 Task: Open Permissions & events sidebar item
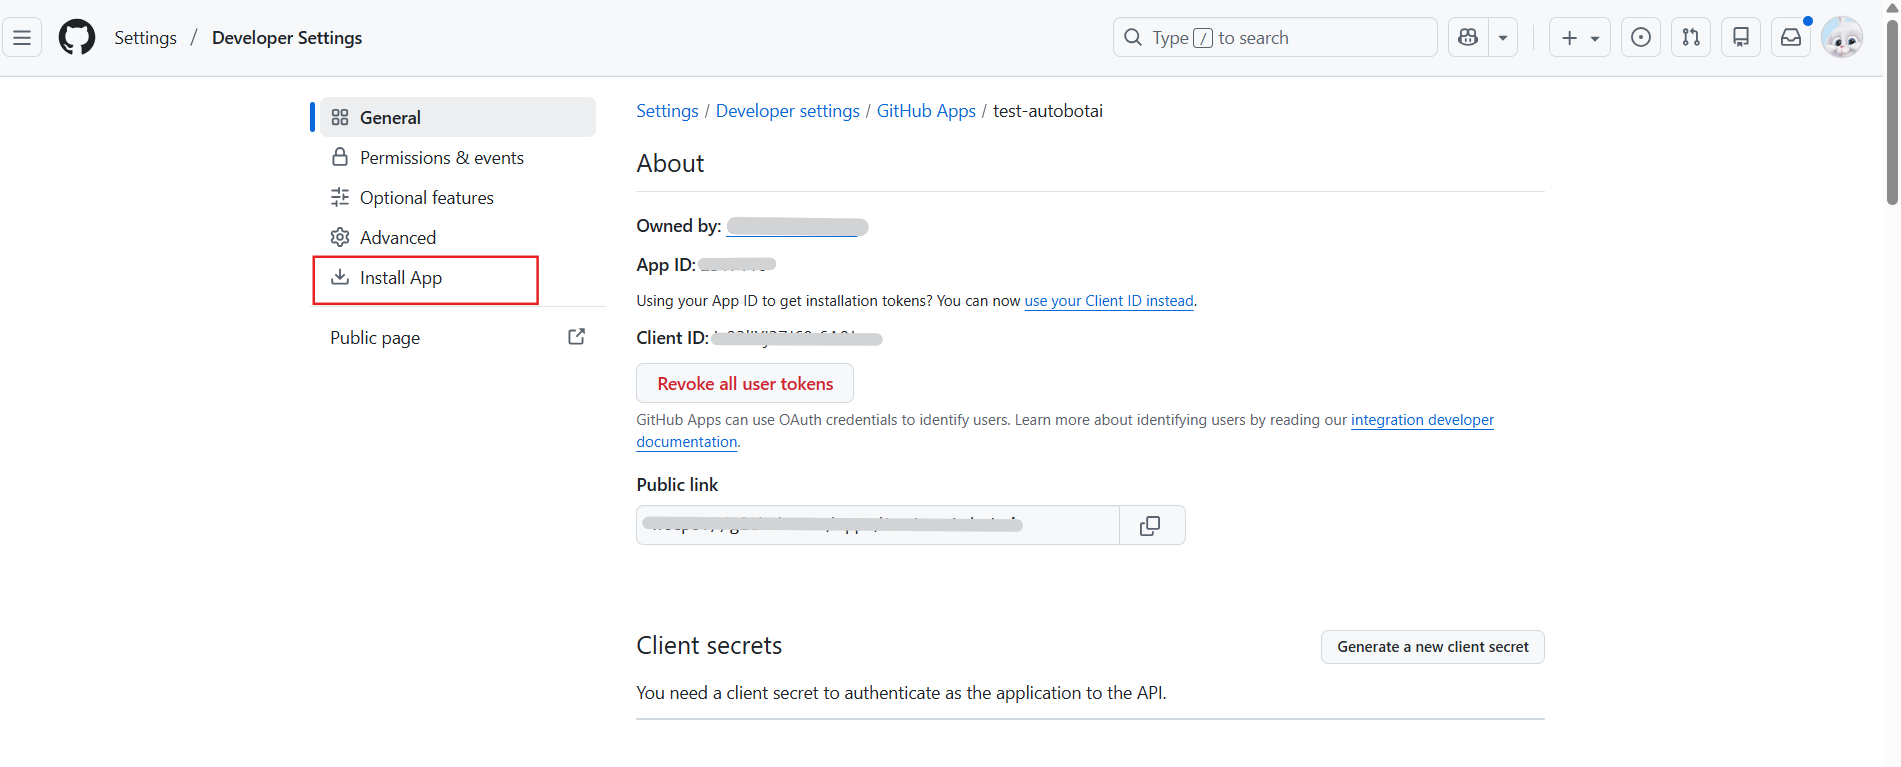click(x=458, y=157)
